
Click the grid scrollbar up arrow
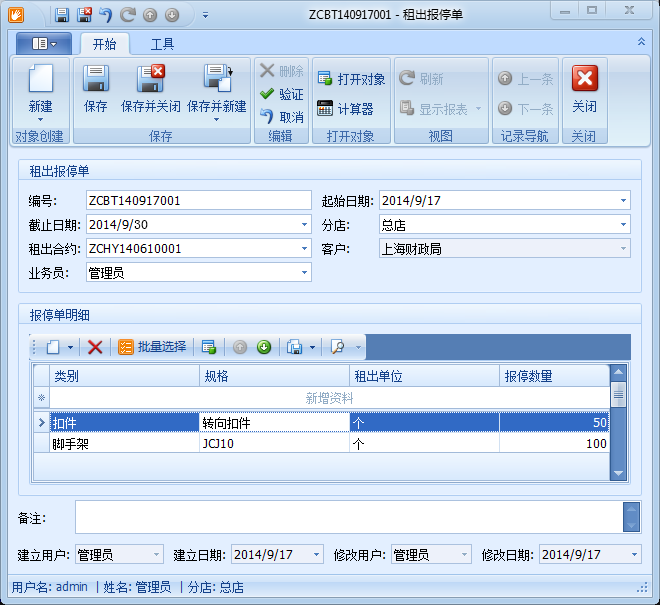coord(618,372)
